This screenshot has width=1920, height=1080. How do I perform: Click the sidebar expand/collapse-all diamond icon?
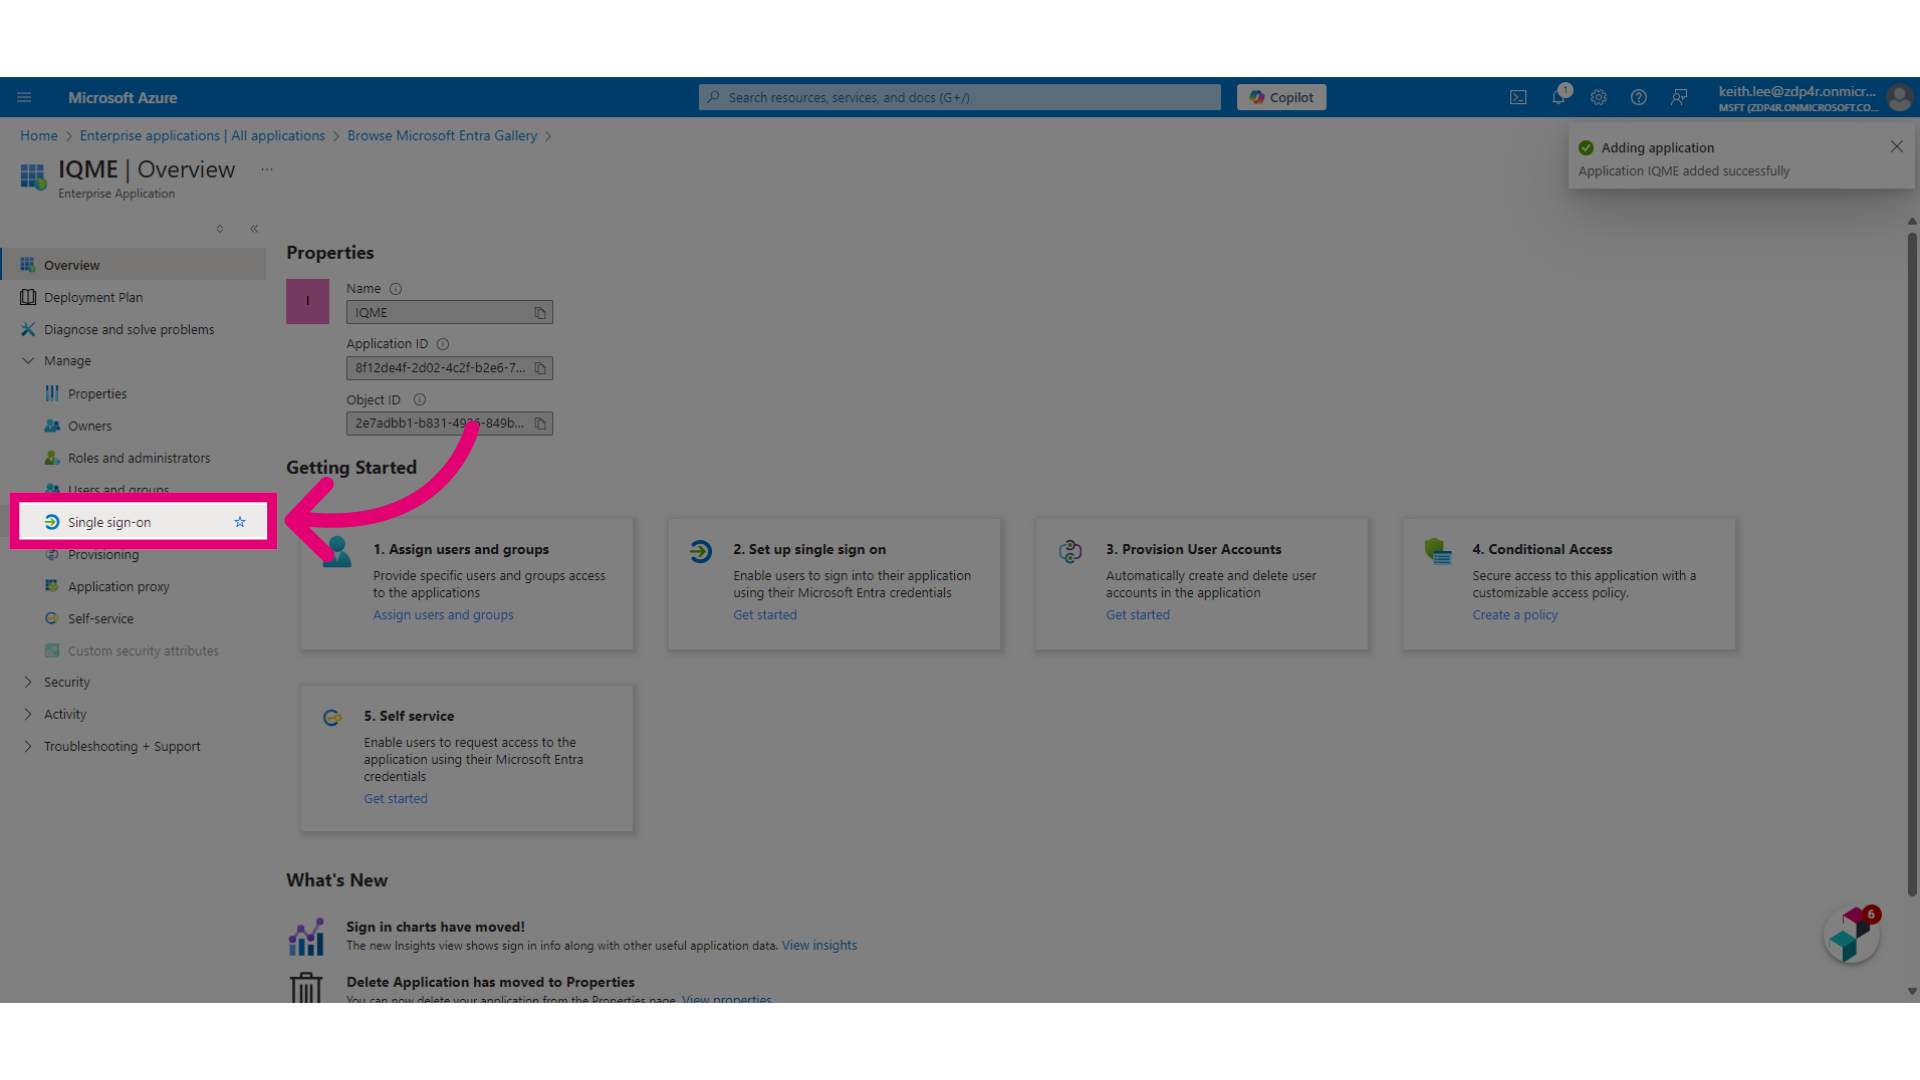pyautogui.click(x=220, y=229)
